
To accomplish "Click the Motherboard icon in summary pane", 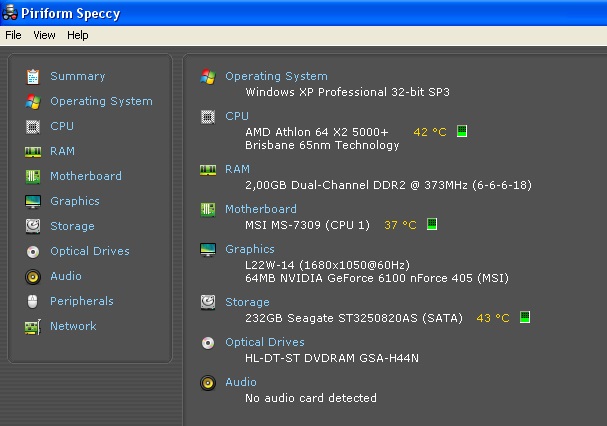I will coord(208,210).
